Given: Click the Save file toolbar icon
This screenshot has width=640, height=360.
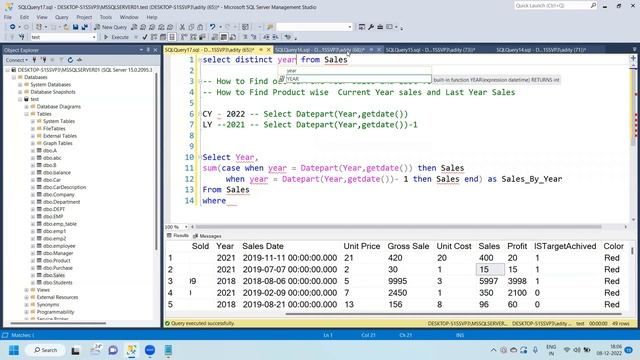Looking at the screenshot, I should pos(76,27).
